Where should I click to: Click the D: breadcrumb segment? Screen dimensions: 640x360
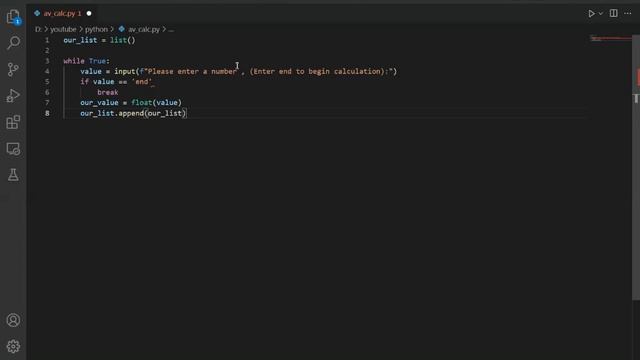pyautogui.click(x=38, y=29)
